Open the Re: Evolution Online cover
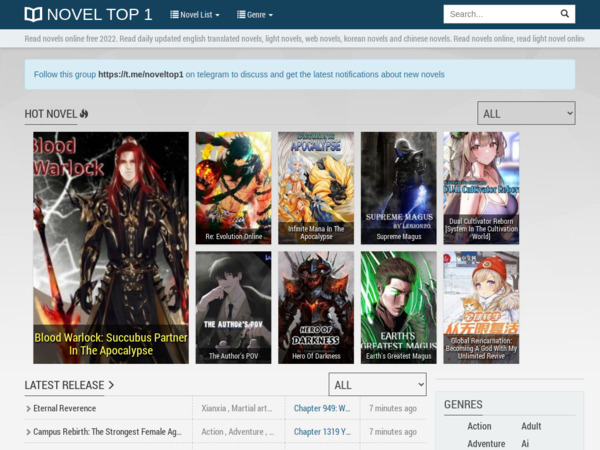 pyautogui.click(x=233, y=188)
